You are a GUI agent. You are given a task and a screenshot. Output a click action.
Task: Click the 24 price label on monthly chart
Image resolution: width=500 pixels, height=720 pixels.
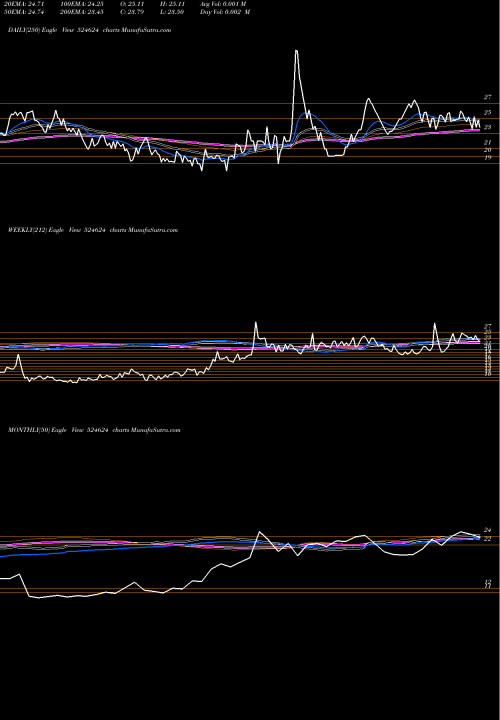tap(488, 530)
